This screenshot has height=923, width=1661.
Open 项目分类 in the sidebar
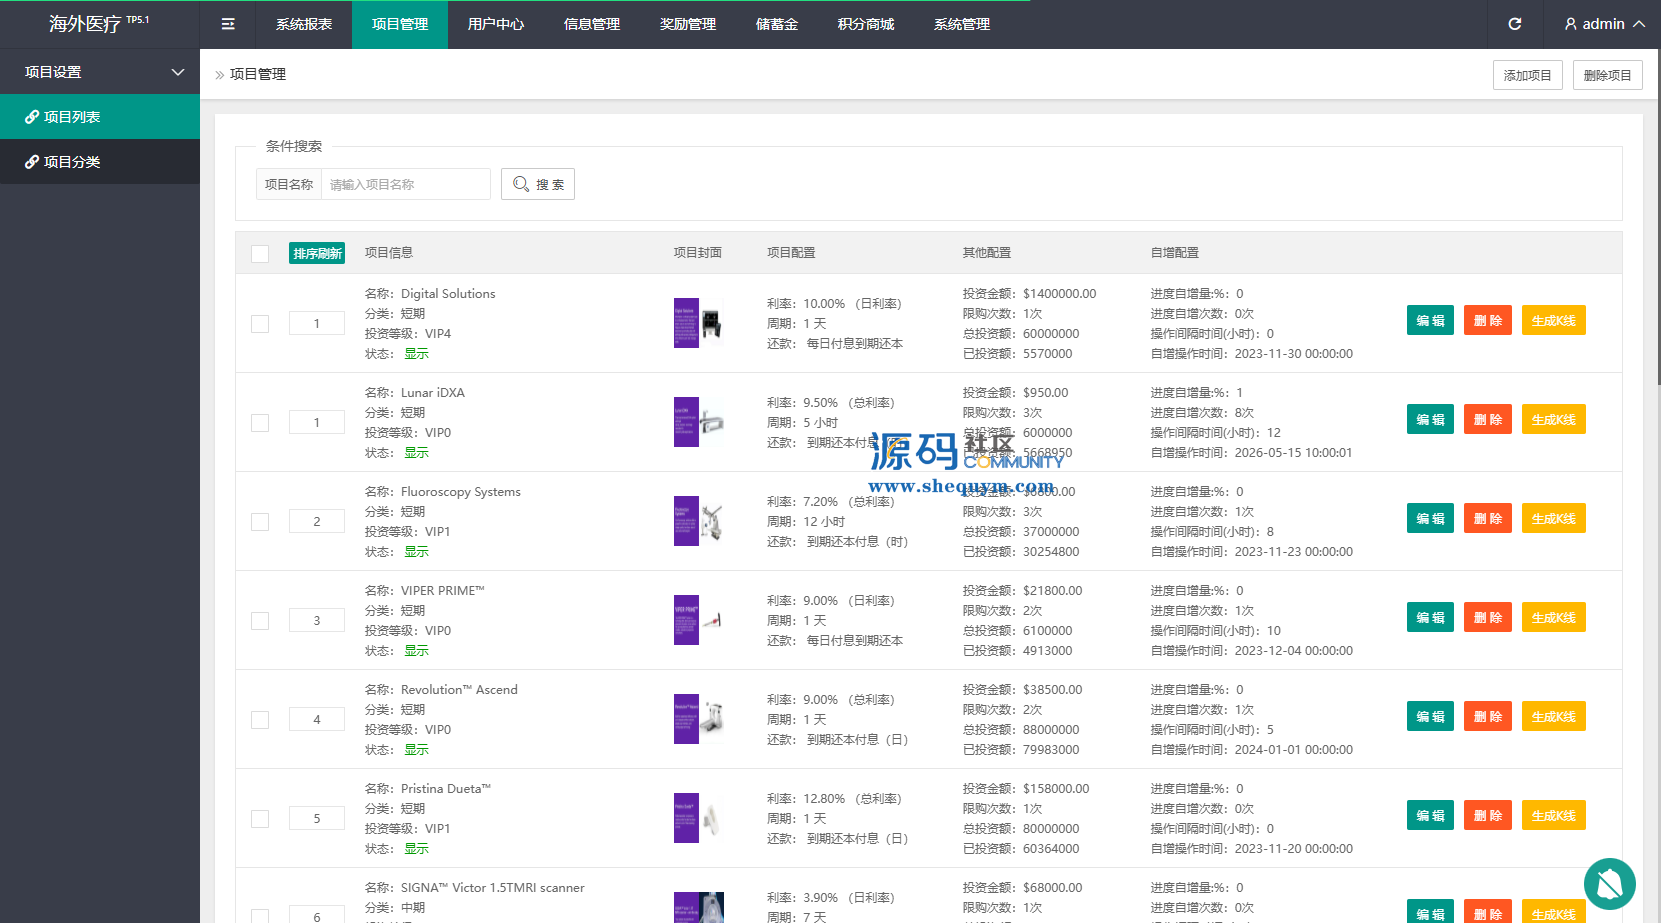coord(100,162)
